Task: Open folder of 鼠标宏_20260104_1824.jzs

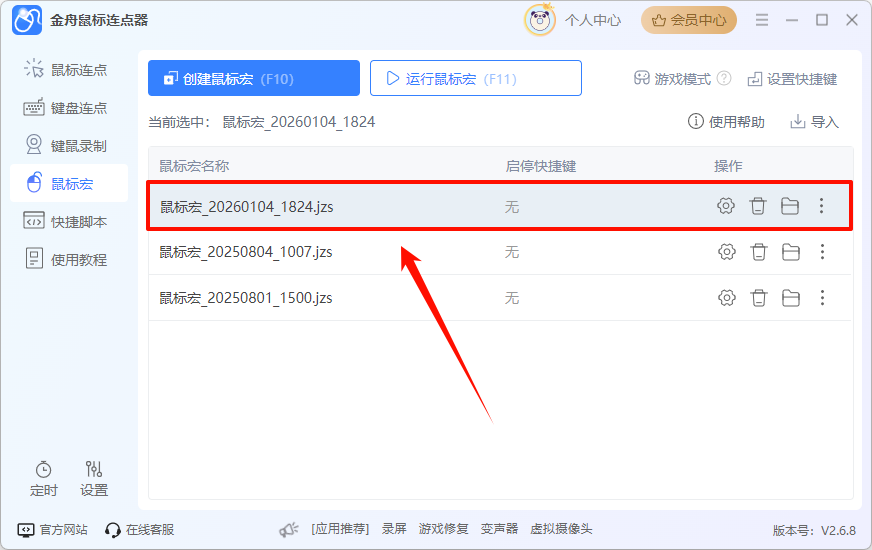Action: (x=790, y=206)
